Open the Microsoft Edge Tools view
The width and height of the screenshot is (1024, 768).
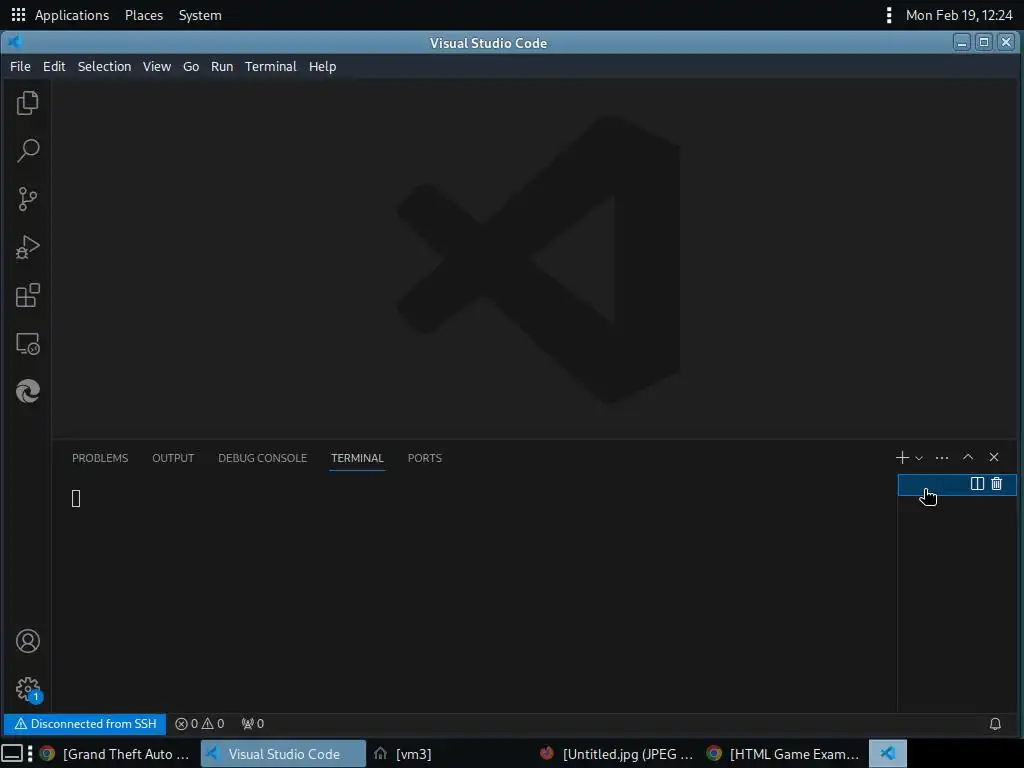tap(27, 391)
